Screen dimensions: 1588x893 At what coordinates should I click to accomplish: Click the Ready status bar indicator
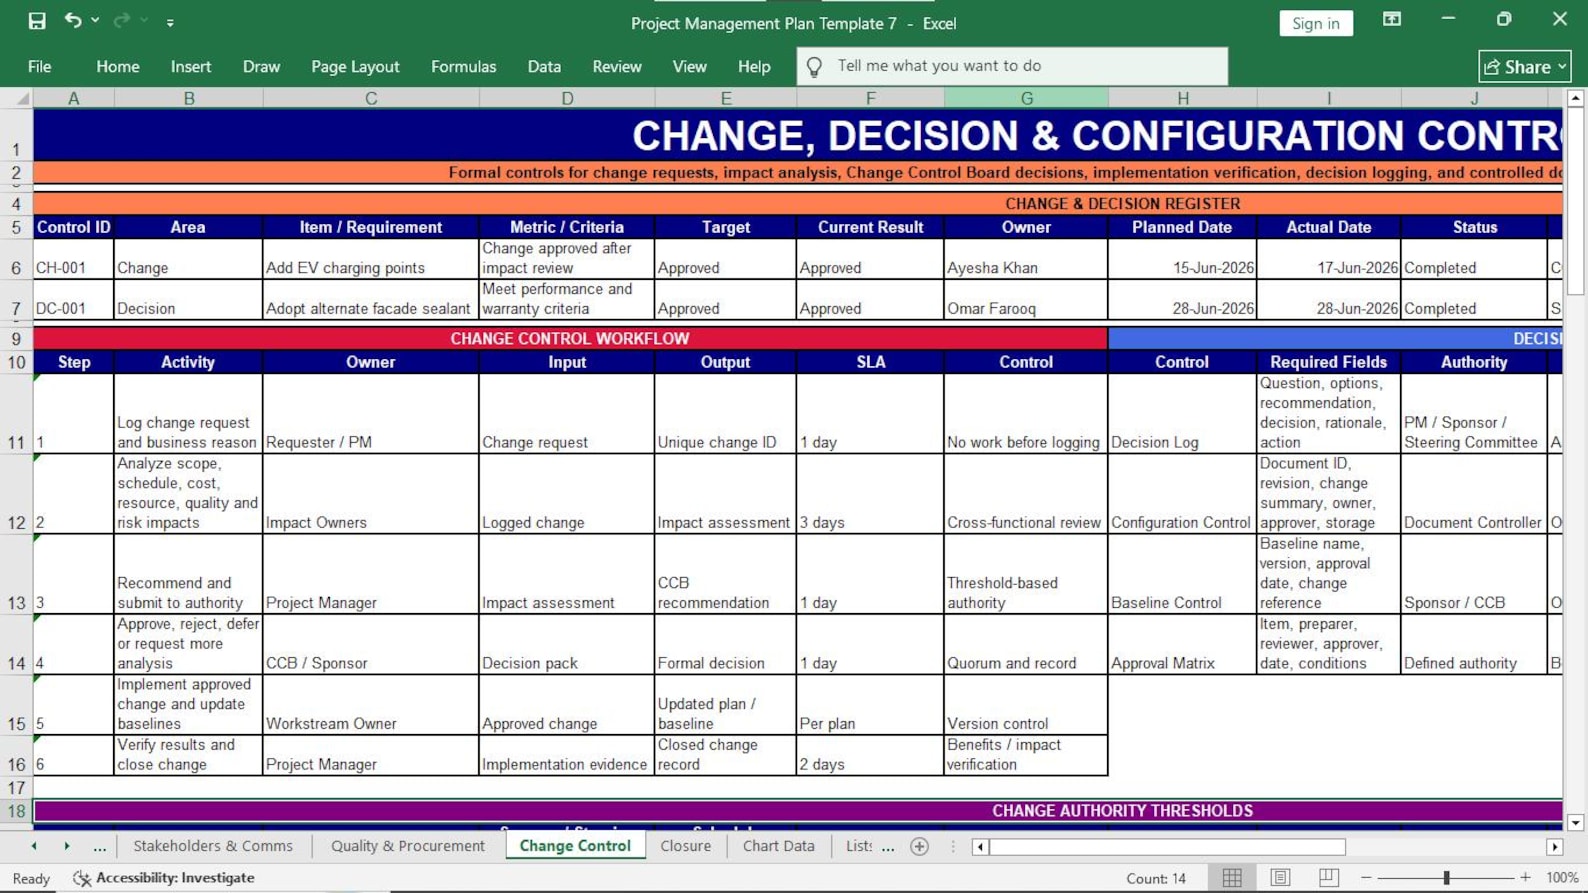pyautogui.click(x=31, y=879)
